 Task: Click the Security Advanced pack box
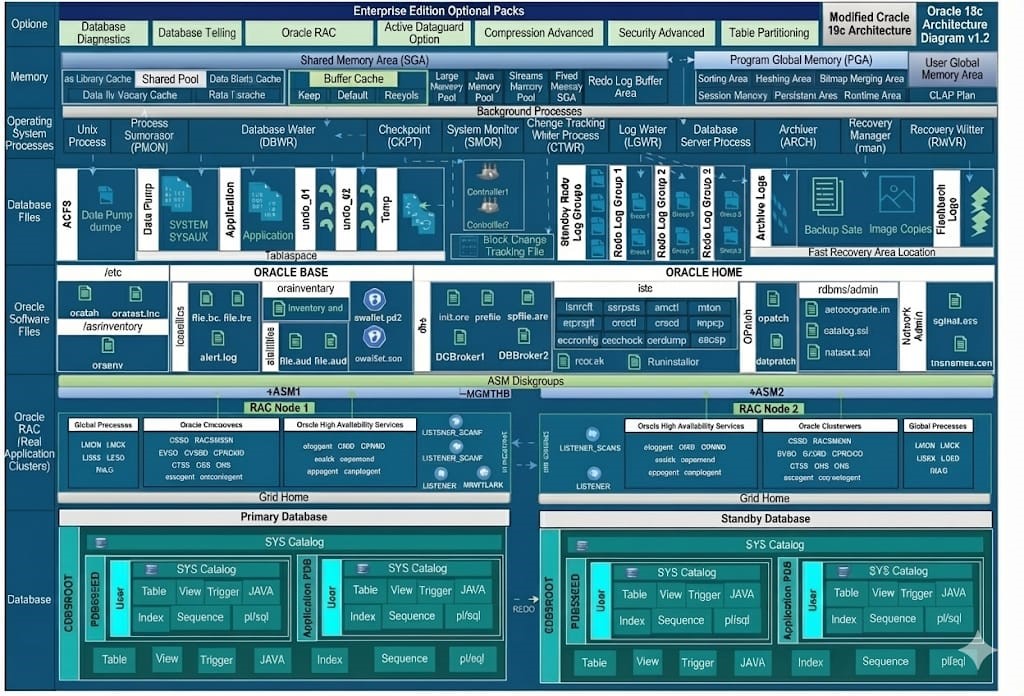(x=661, y=33)
